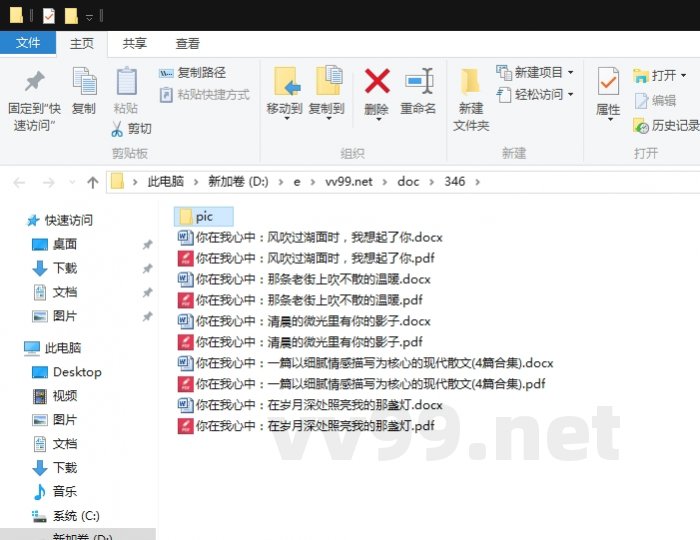Select Music in the navigation pane
The height and width of the screenshot is (540, 700).
55,491
